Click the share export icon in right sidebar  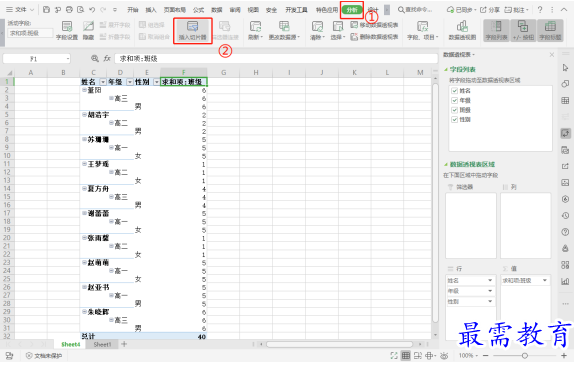tap(565, 166)
